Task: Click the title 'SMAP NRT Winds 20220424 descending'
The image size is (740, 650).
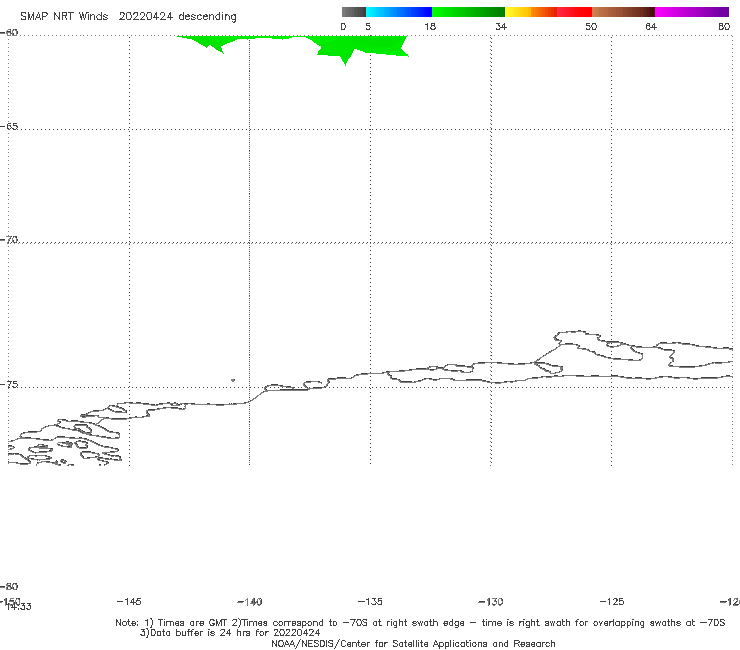Action: (128, 16)
